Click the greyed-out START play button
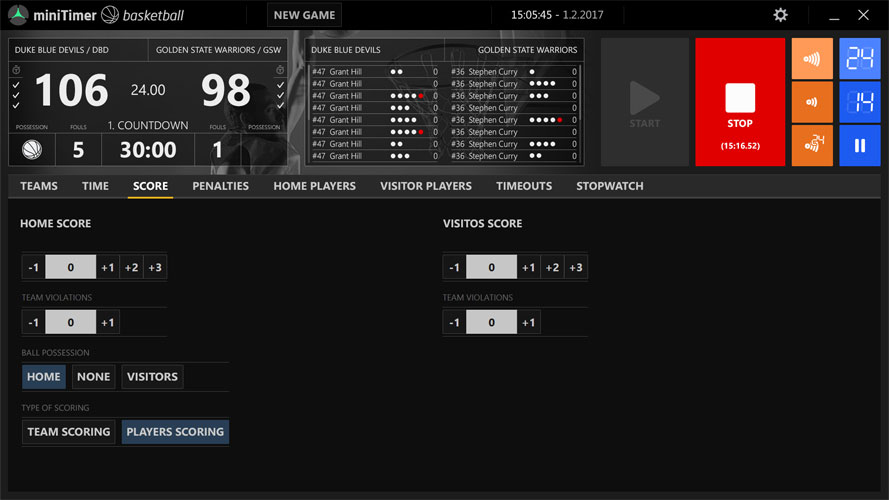The width and height of the screenshot is (889, 500). [x=645, y=102]
